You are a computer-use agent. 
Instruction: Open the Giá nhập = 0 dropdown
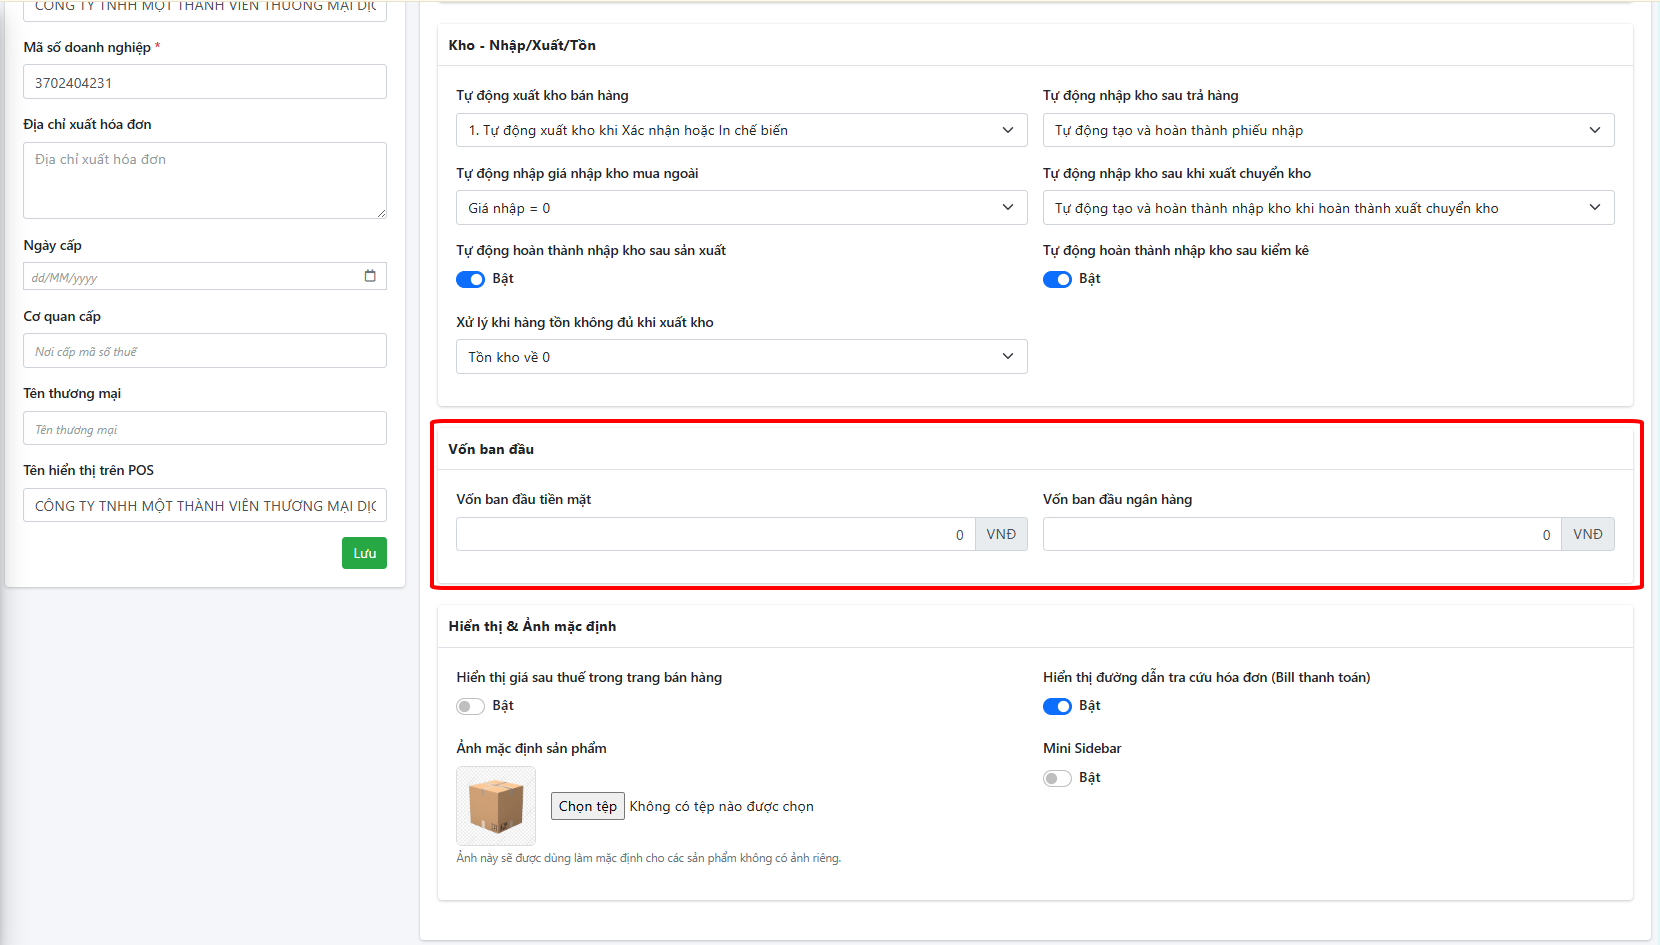click(741, 208)
